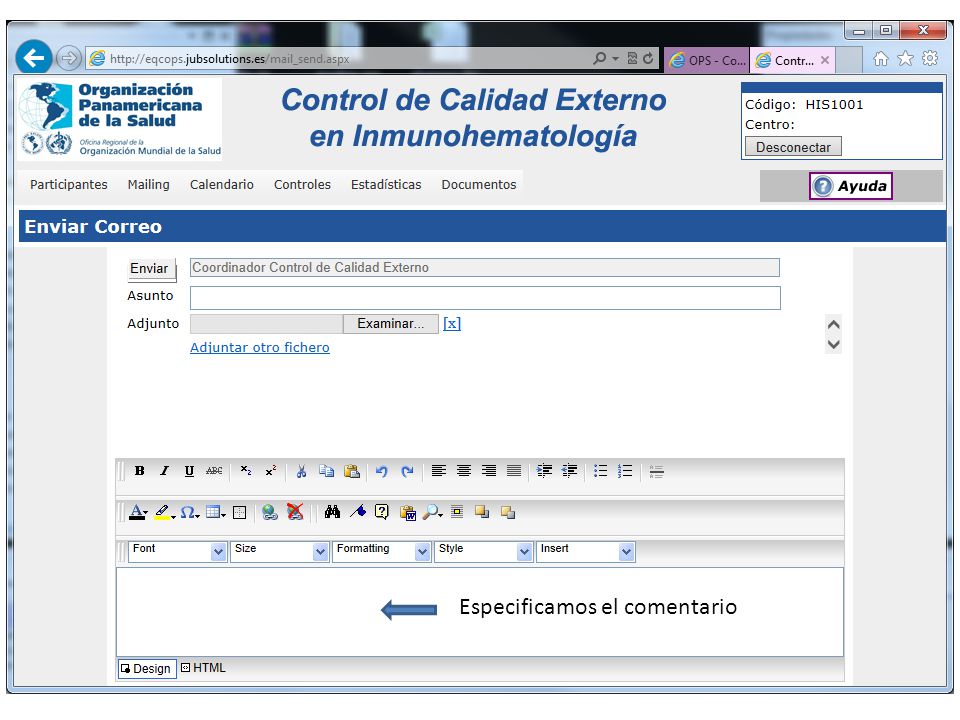Undo the last editor action
Screen dimensions: 960x720
coord(382,471)
